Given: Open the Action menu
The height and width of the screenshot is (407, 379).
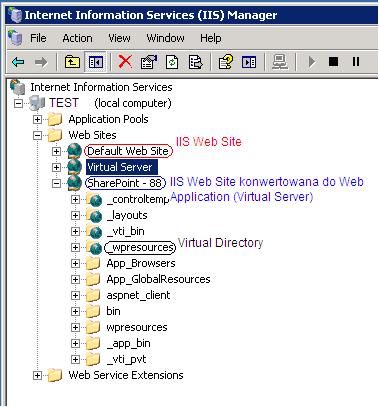Looking at the screenshot, I should coord(77,38).
